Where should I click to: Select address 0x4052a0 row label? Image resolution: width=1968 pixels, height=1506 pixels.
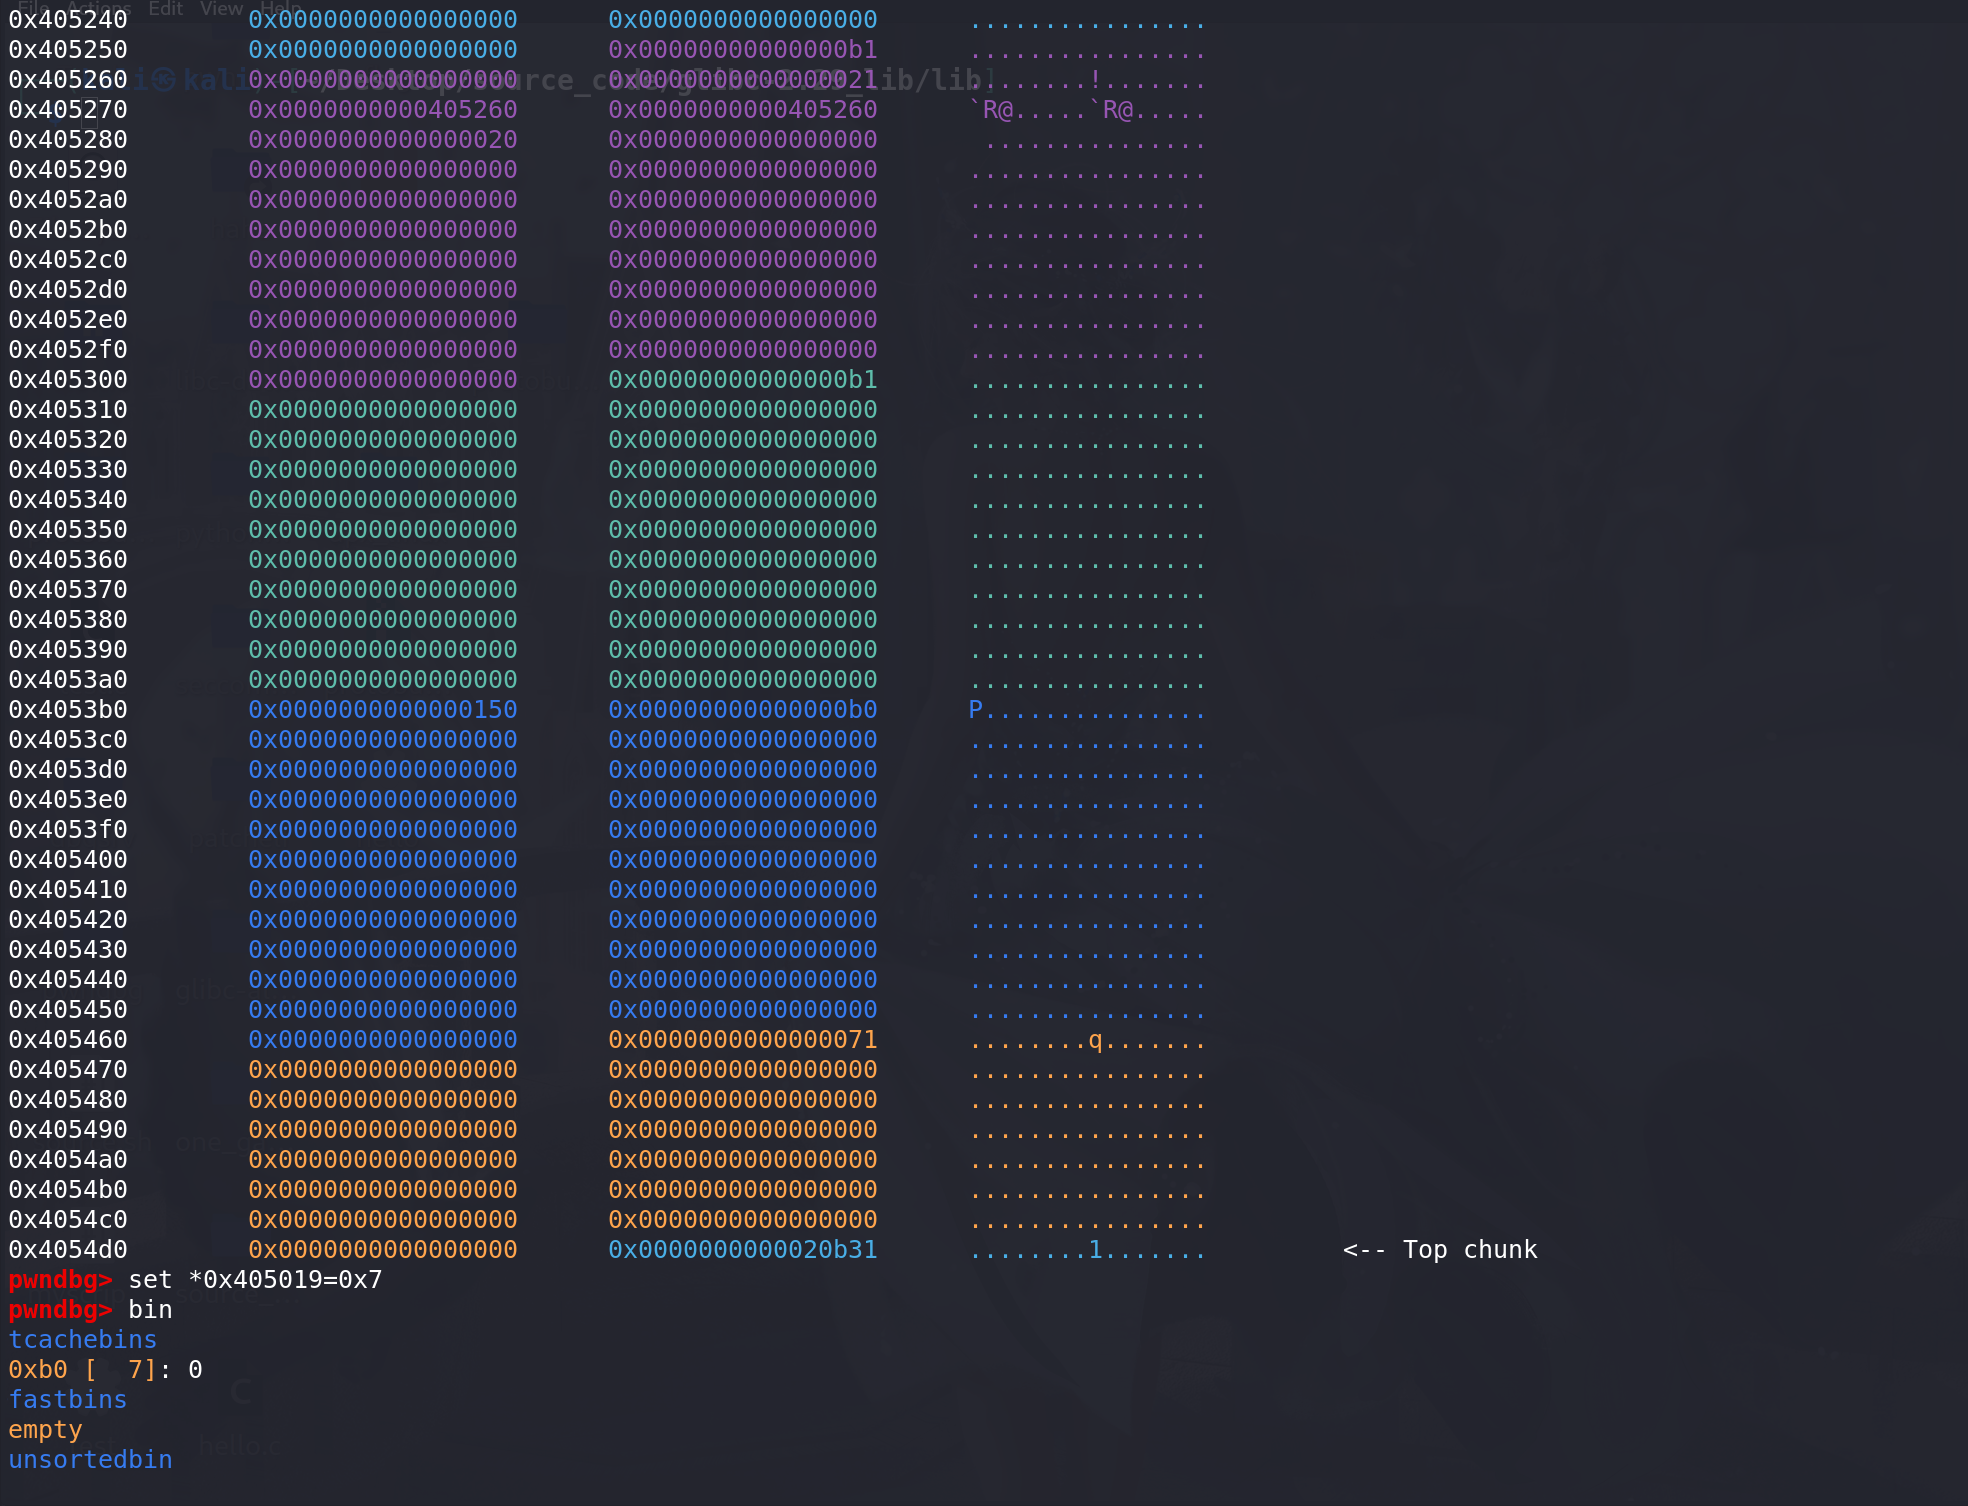pyautogui.click(x=68, y=199)
